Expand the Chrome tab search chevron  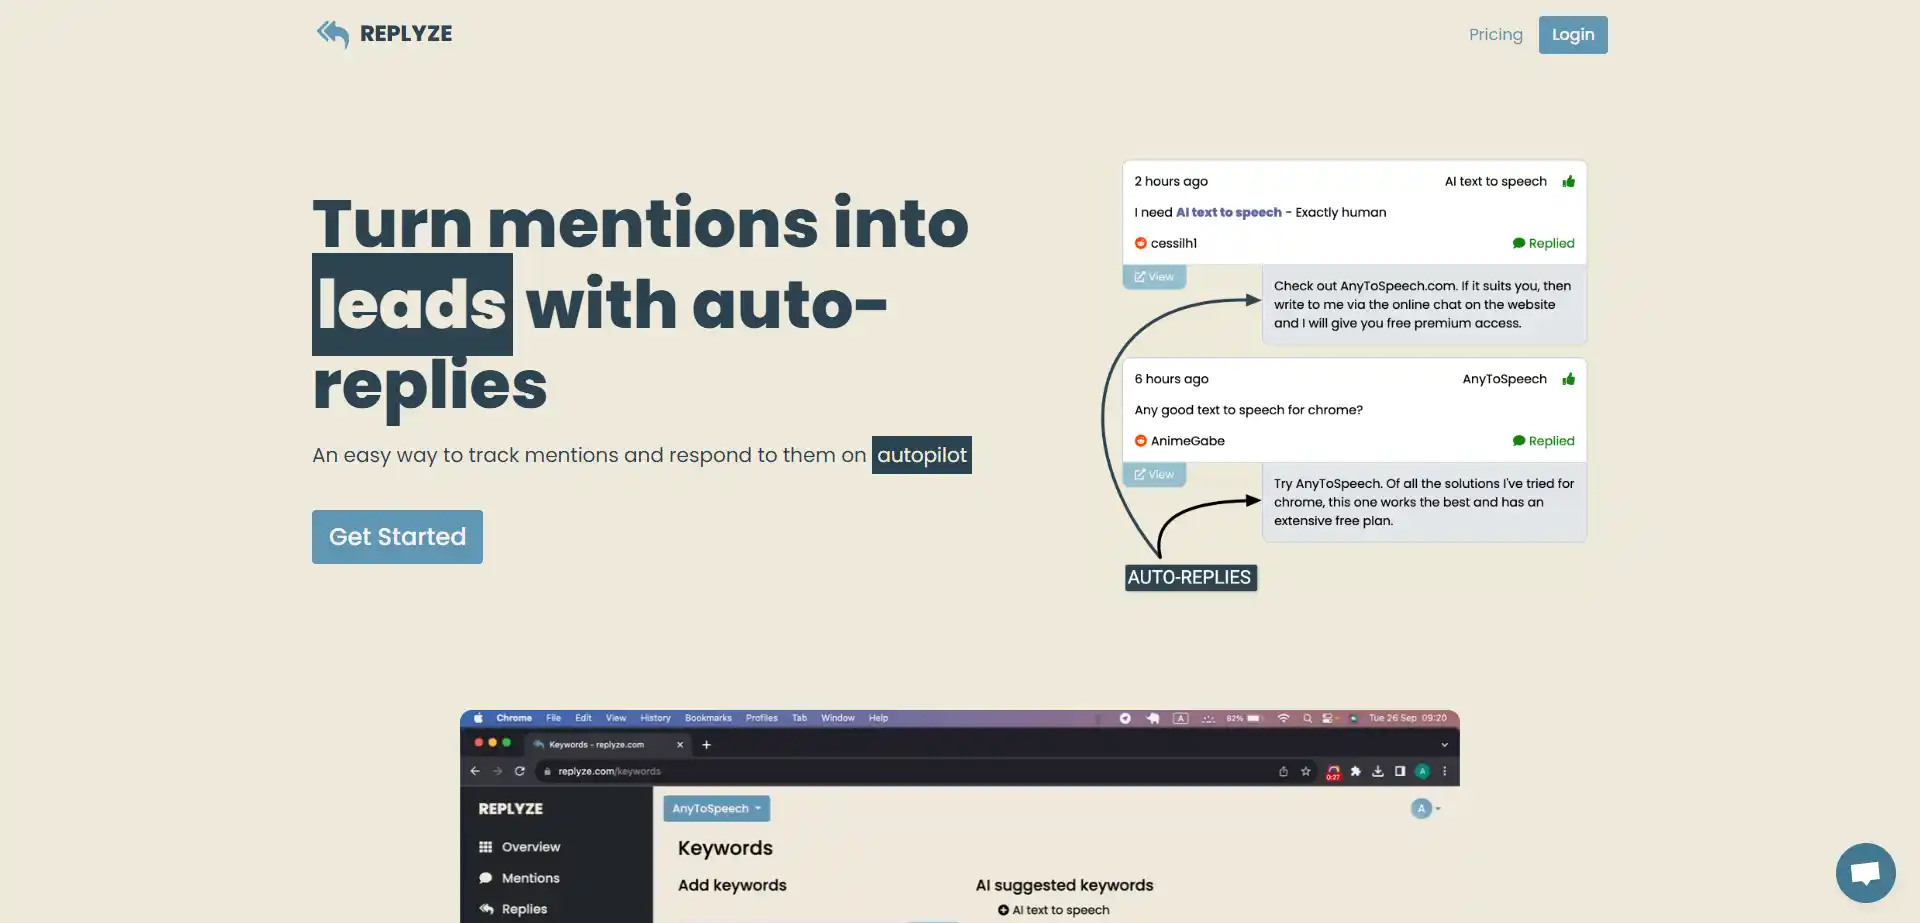(1444, 745)
